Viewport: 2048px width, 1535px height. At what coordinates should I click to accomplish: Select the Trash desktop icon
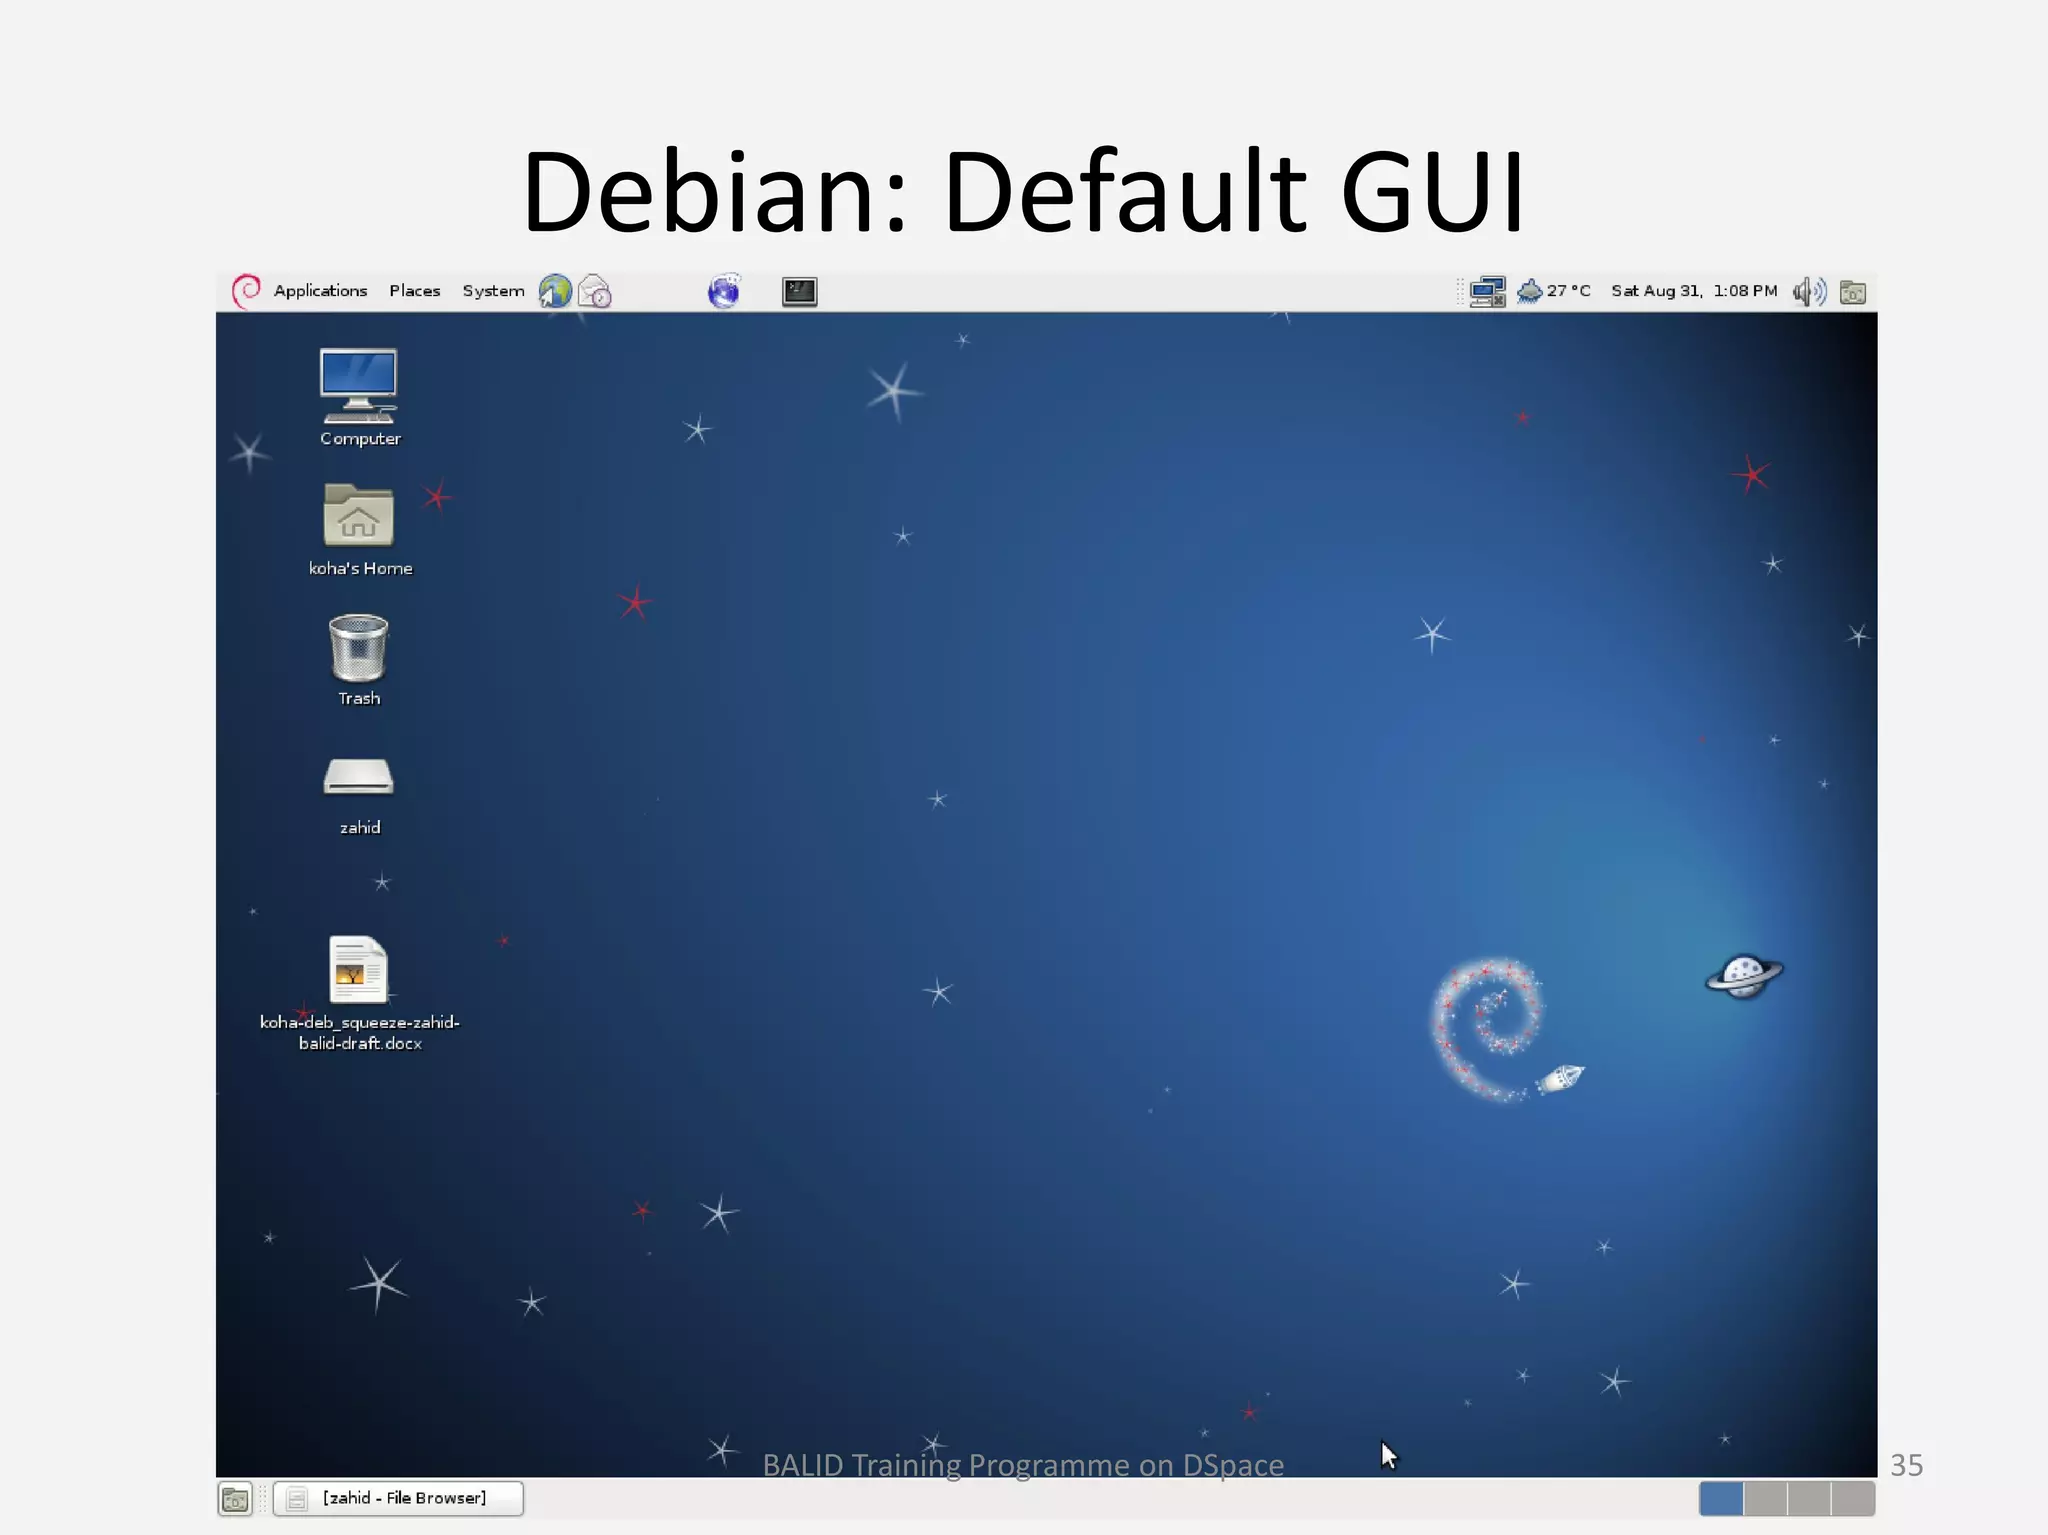358,648
